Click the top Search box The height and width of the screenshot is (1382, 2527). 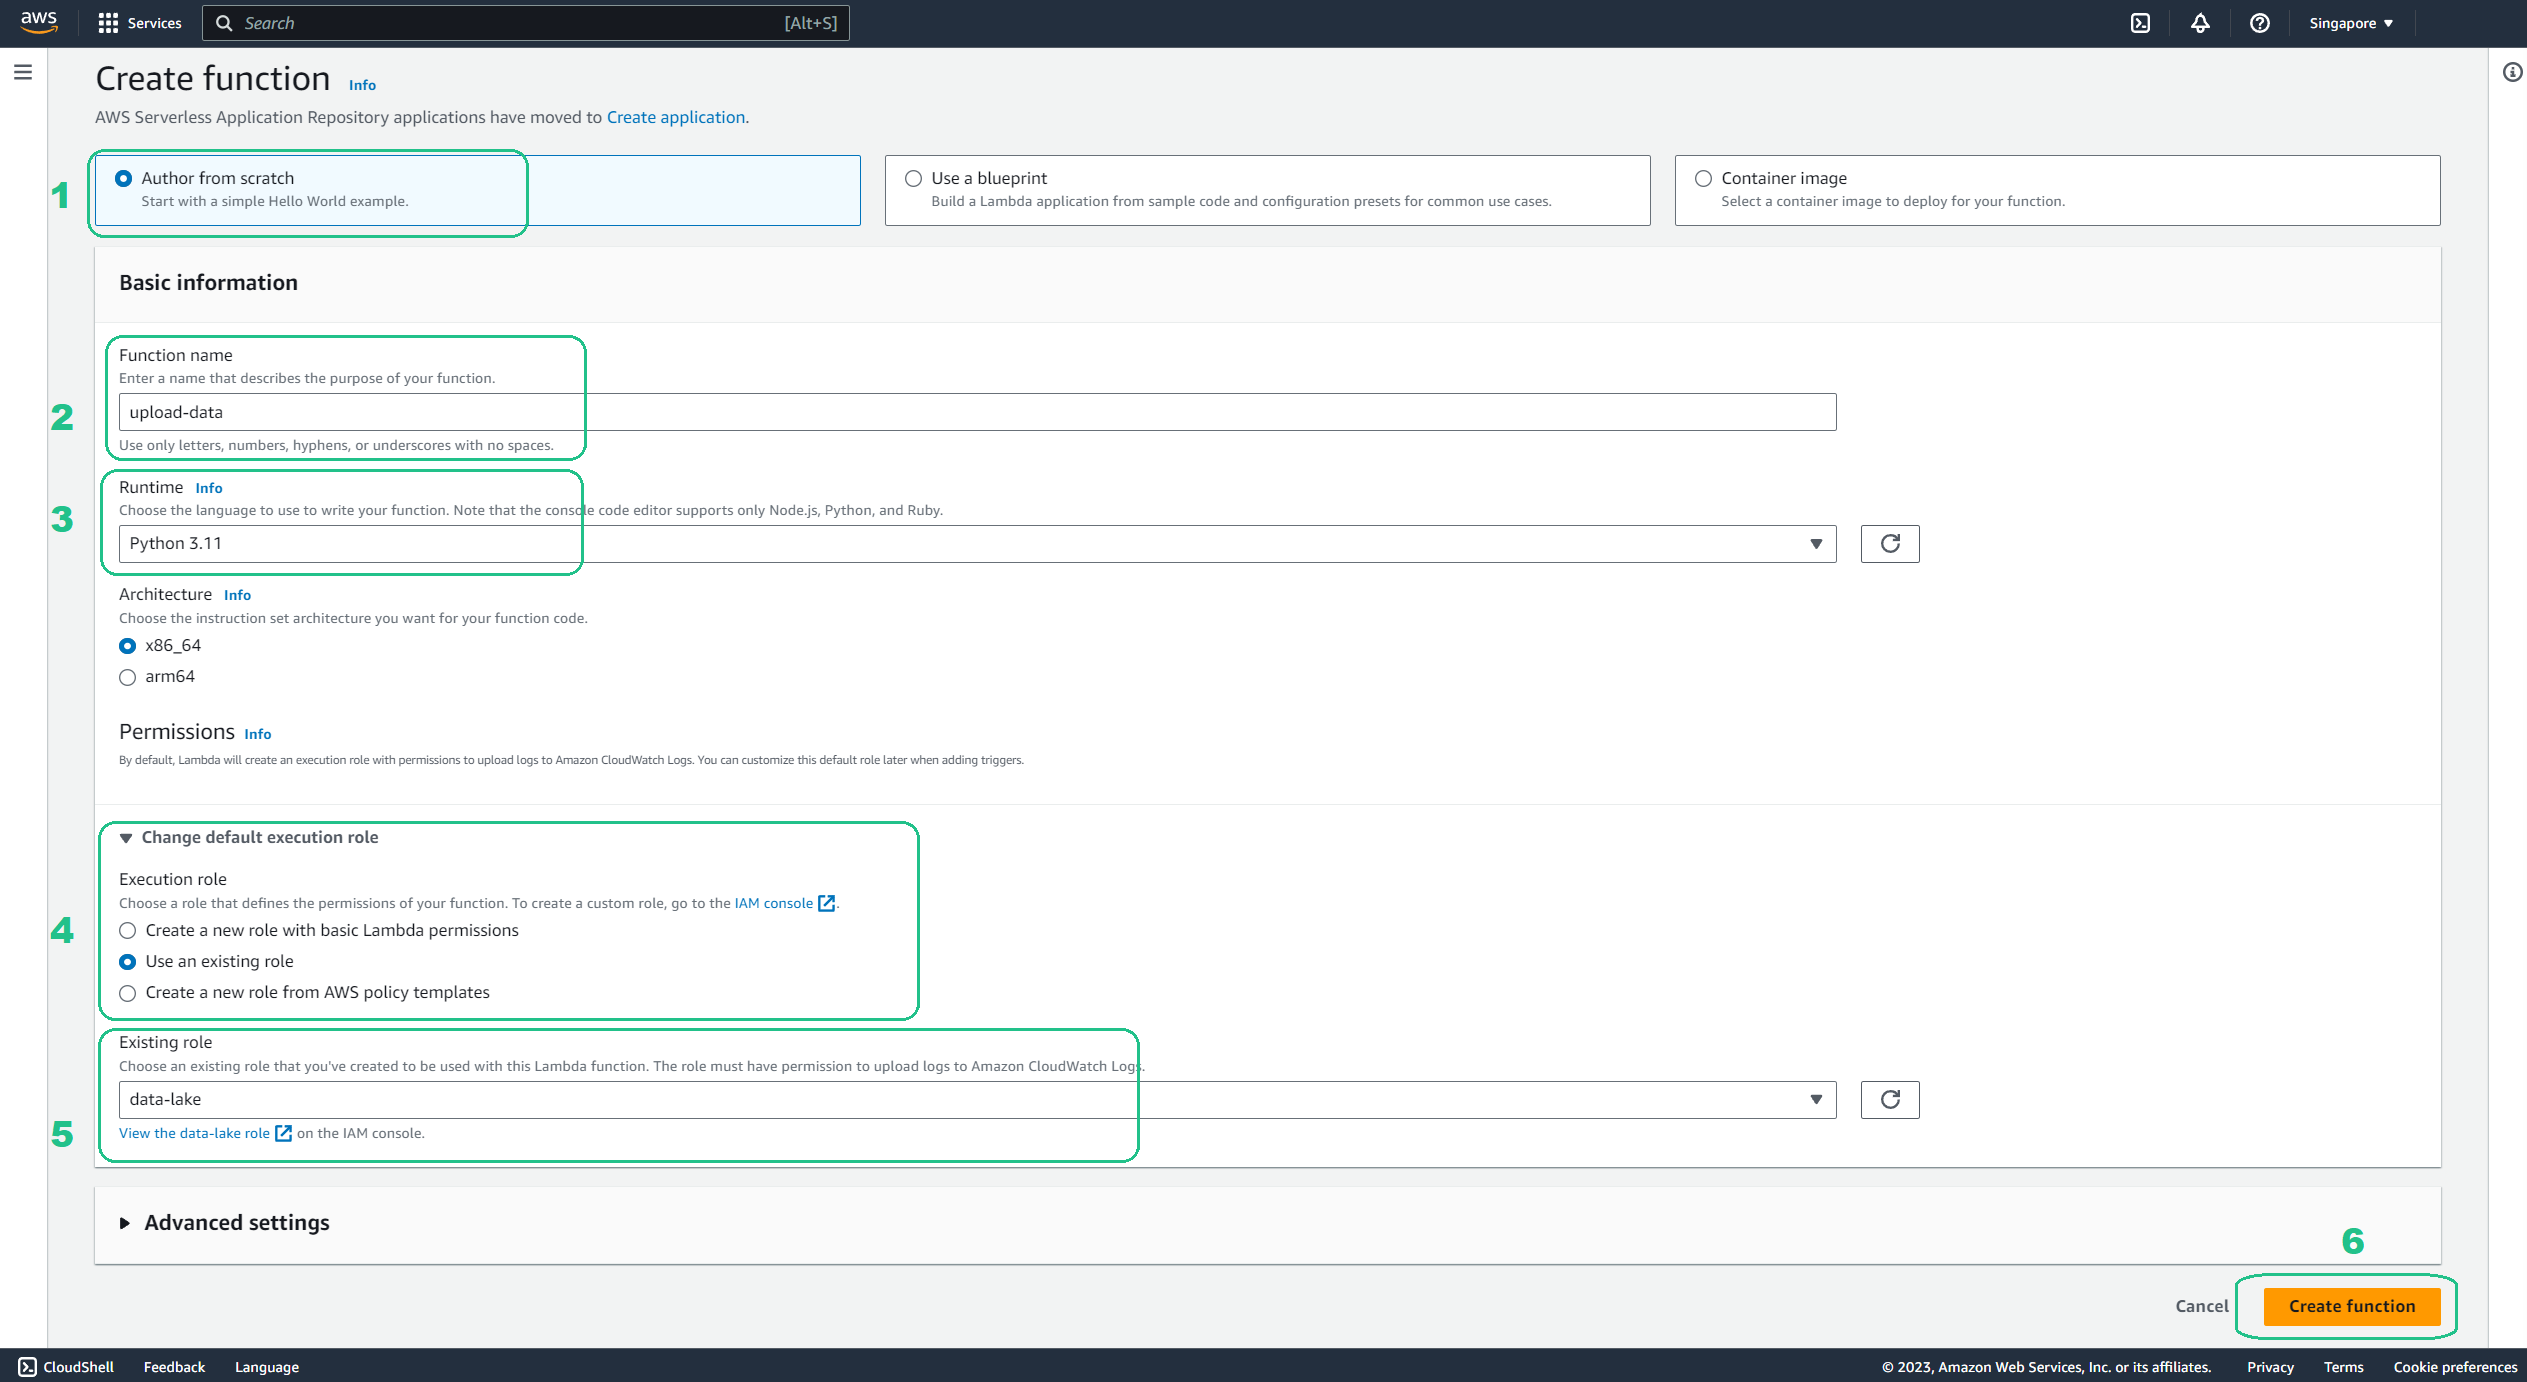coord(526,23)
